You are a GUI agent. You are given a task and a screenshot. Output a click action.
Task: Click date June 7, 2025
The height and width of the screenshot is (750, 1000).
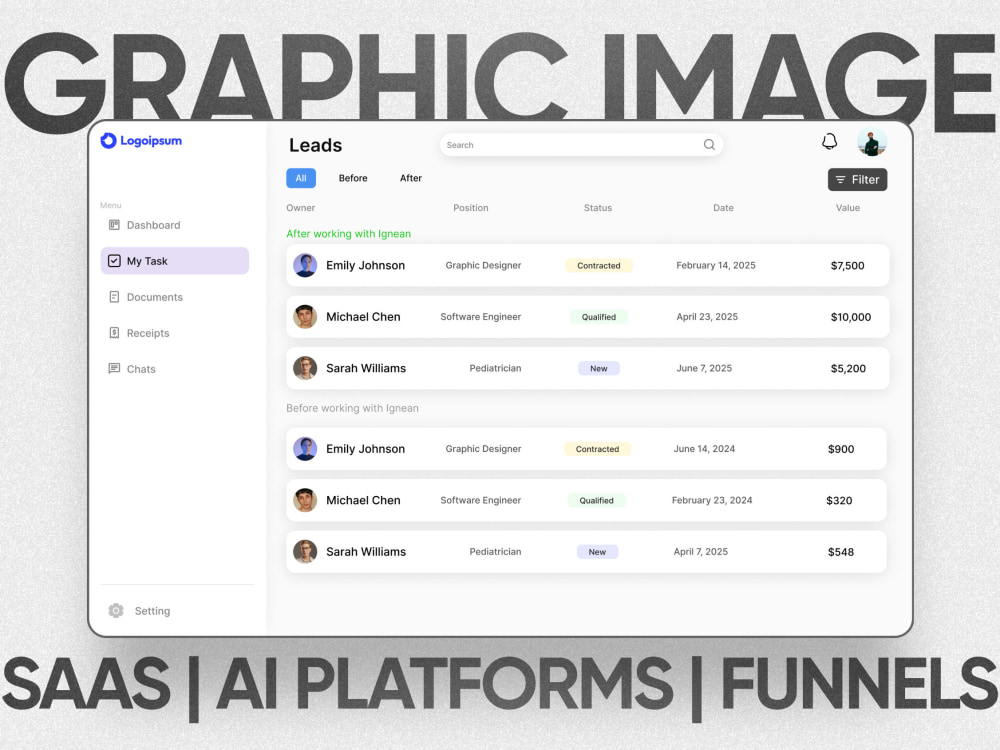pos(704,368)
